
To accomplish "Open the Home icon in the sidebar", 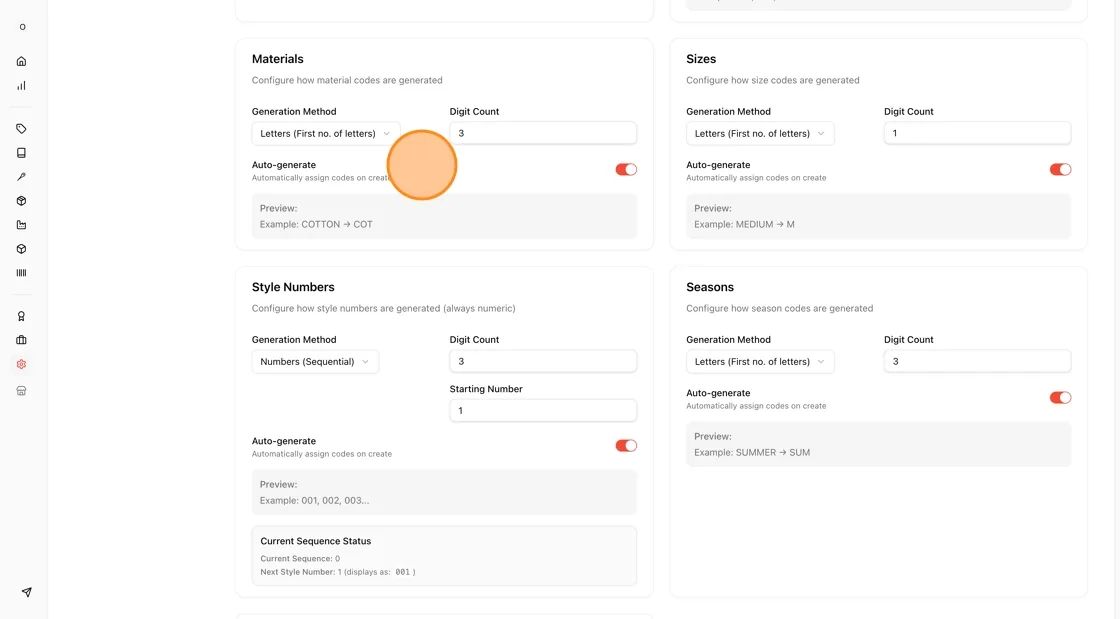I will 21,61.
